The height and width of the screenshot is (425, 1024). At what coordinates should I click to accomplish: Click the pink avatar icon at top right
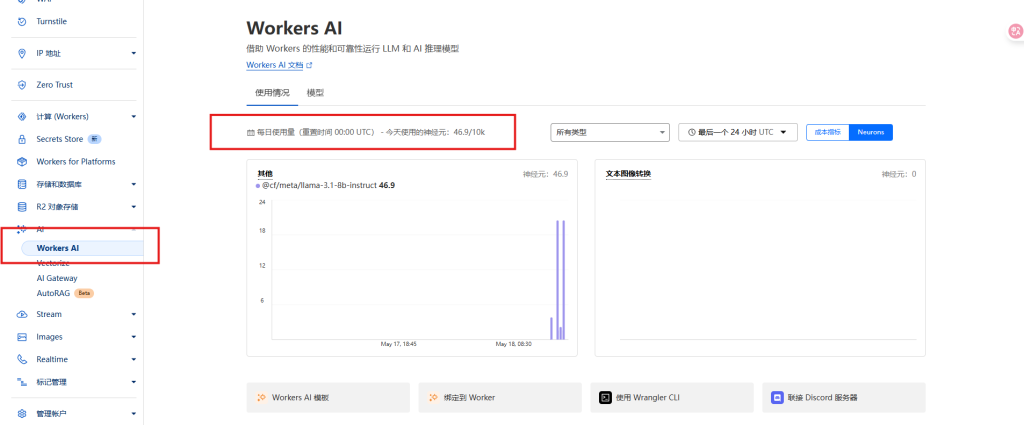pos(1016,31)
